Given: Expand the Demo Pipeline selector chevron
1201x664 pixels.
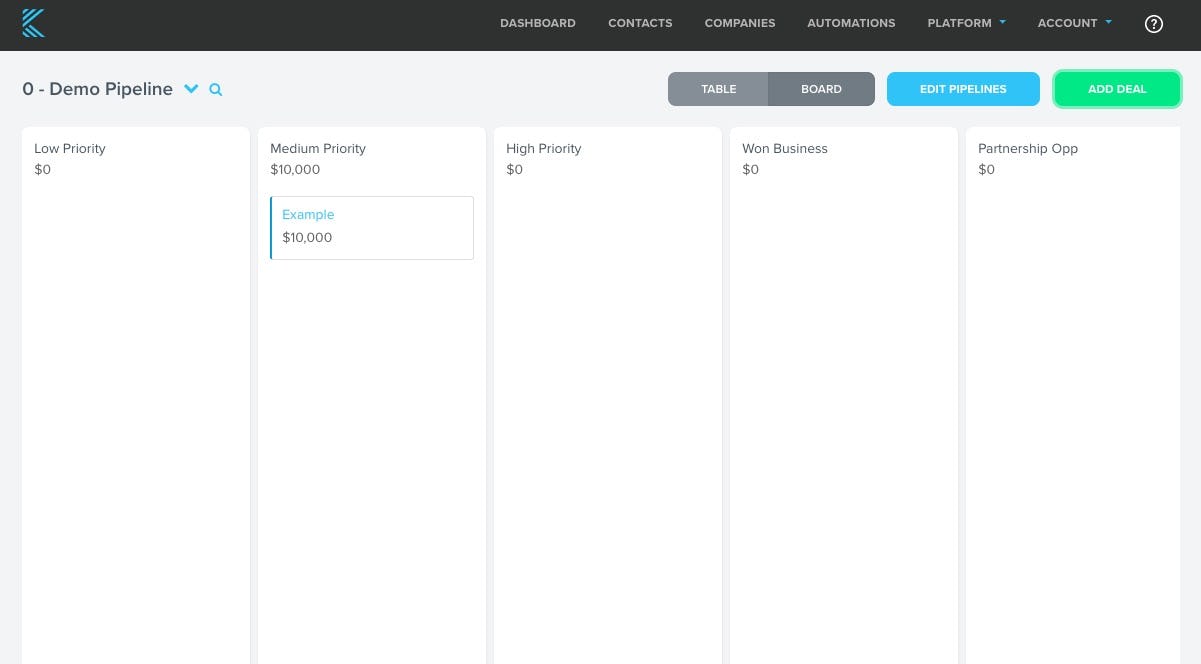Looking at the screenshot, I should pyautogui.click(x=191, y=89).
